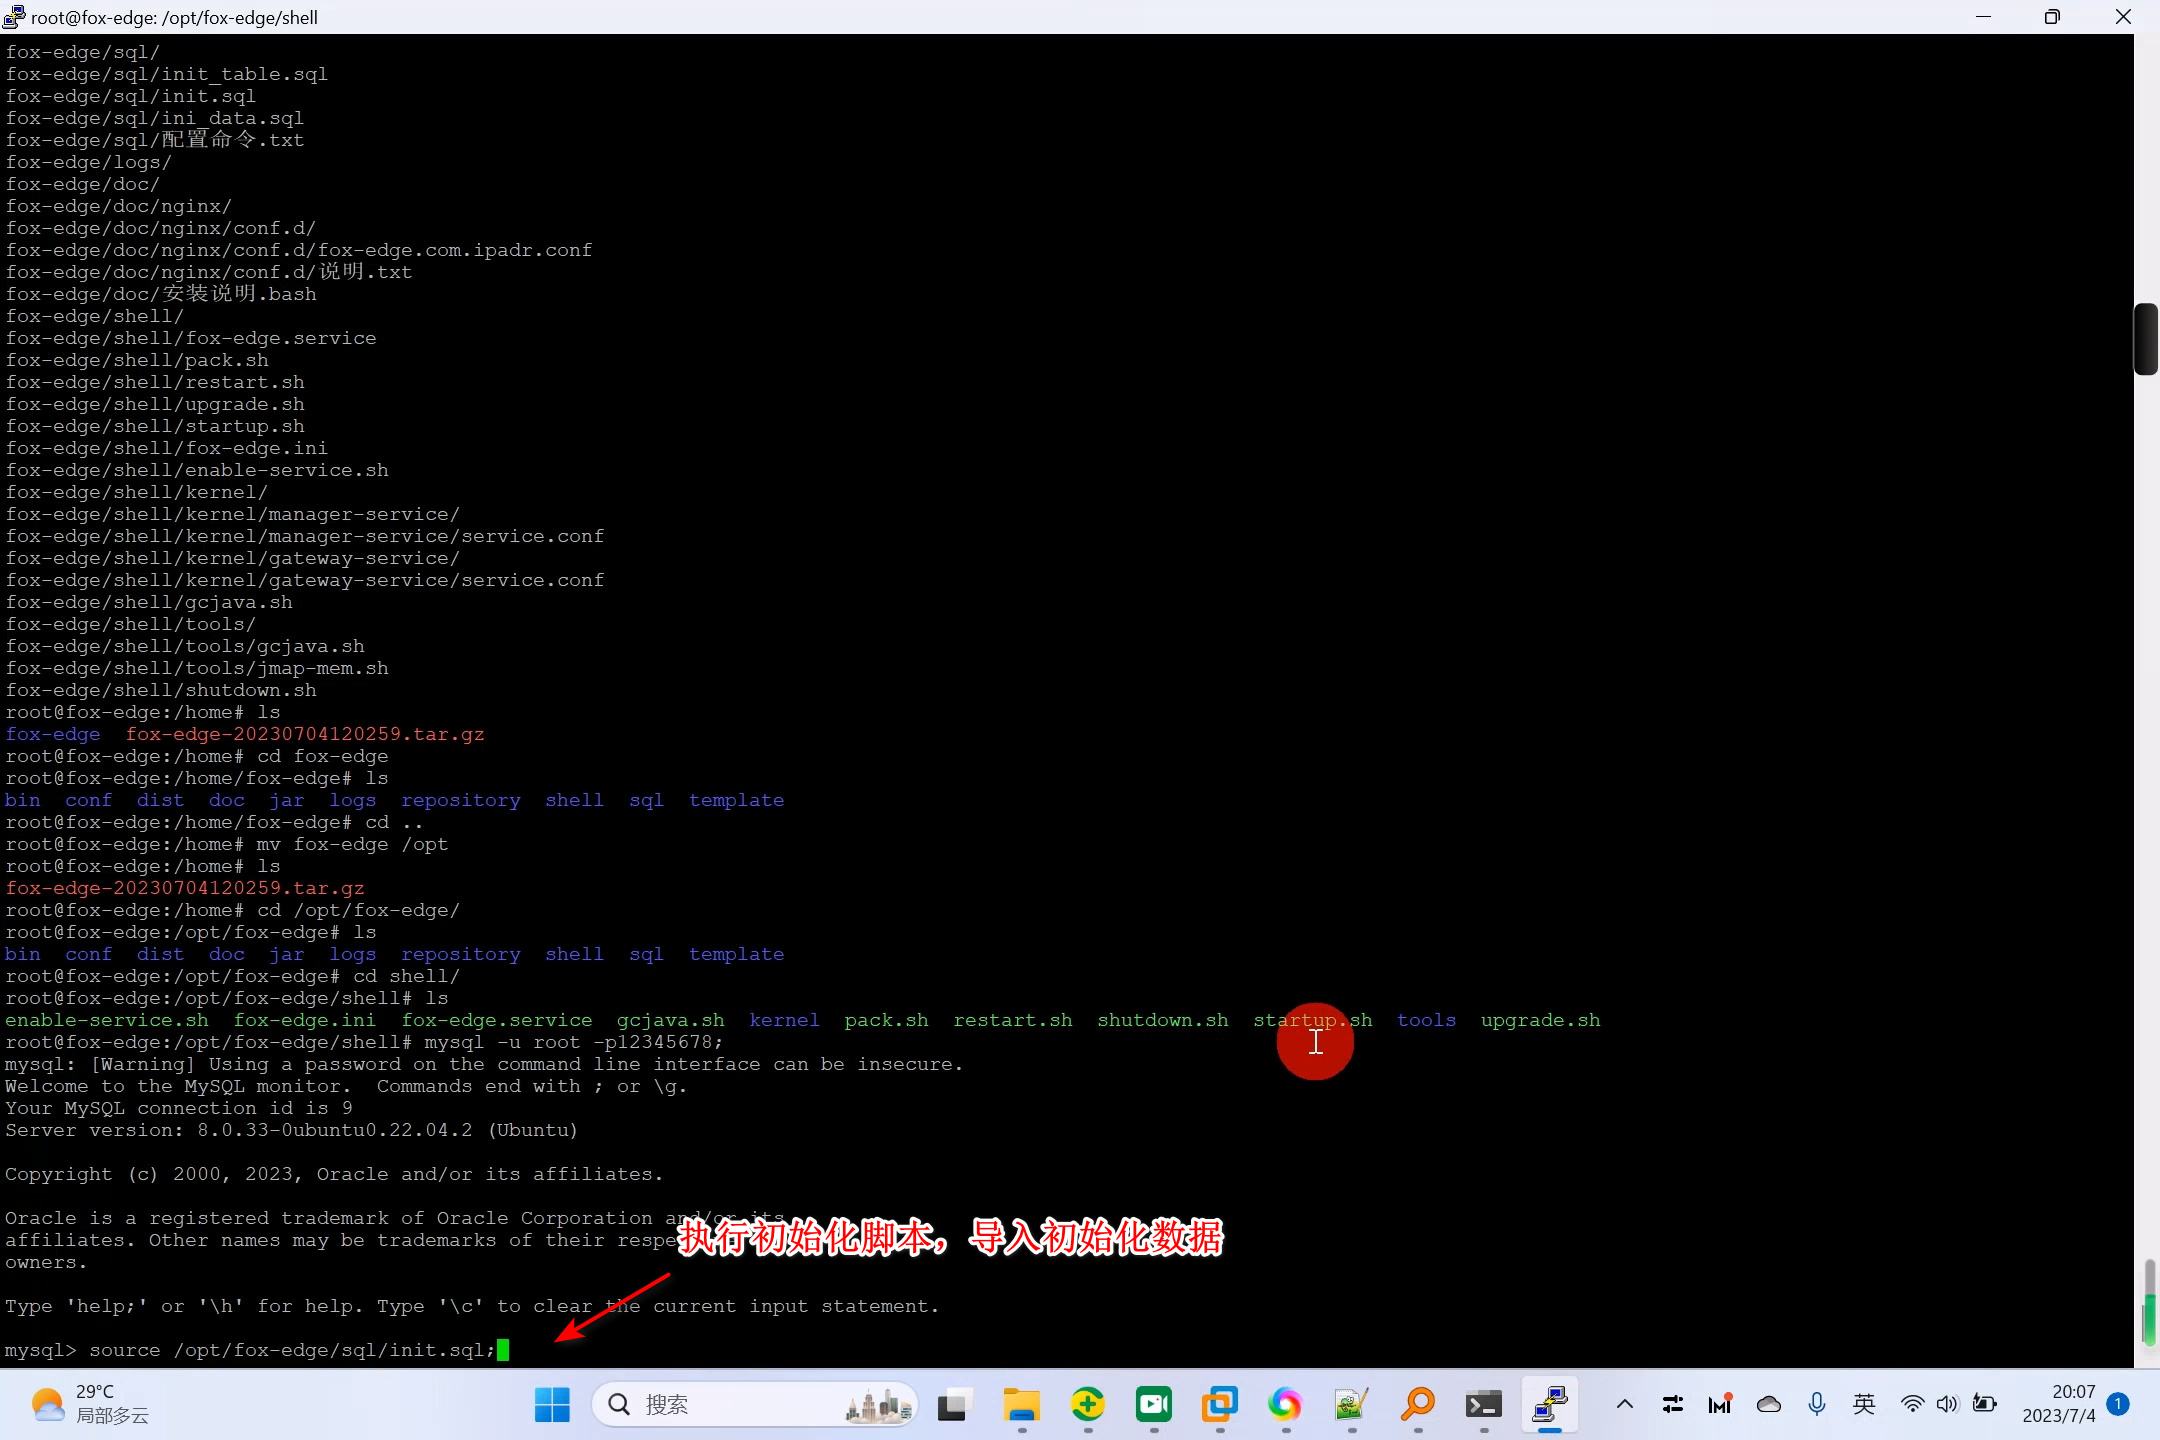Click the tray sliders settings icon
The image size is (2160, 1440).
[x=1672, y=1405]
